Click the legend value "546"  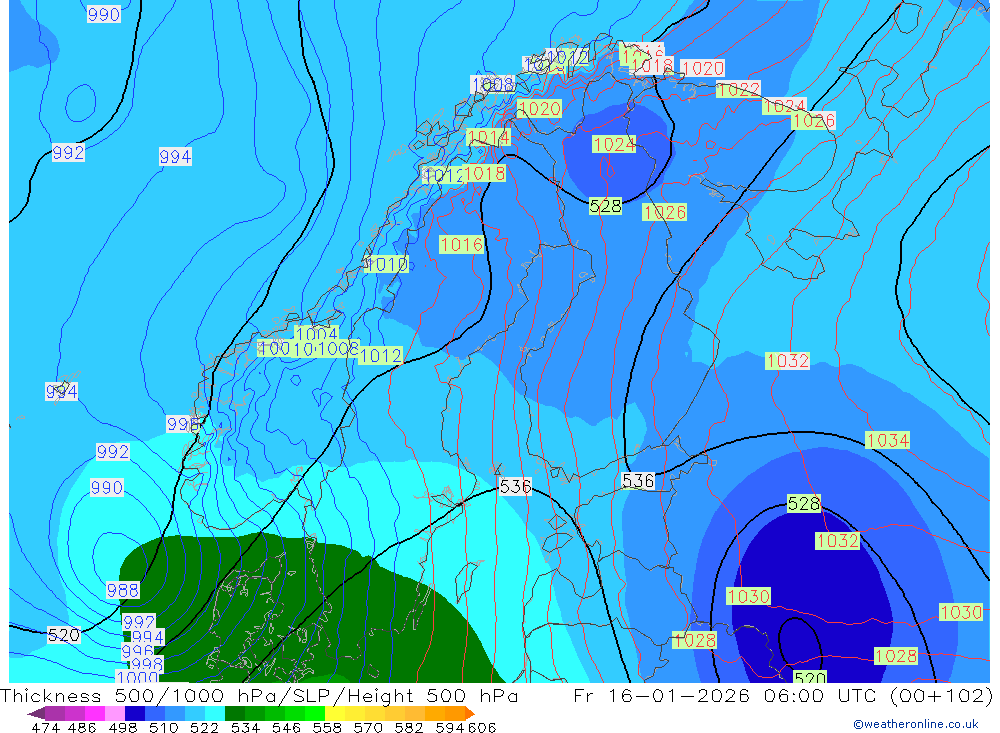[x=286, y=727]
